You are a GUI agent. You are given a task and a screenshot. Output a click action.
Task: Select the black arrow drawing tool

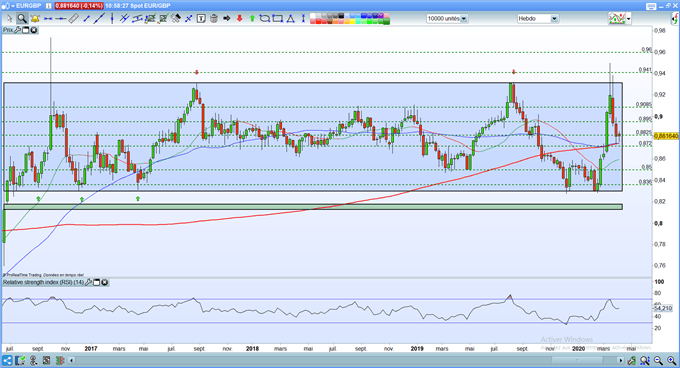tap(226, 19)
